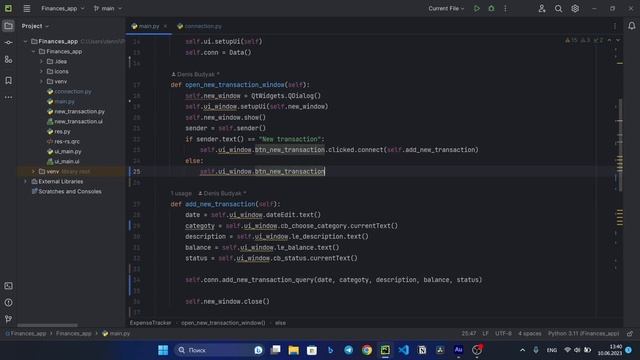The image size is (640, 360).
Task: Open res.py file
Action: coord(62,131)
